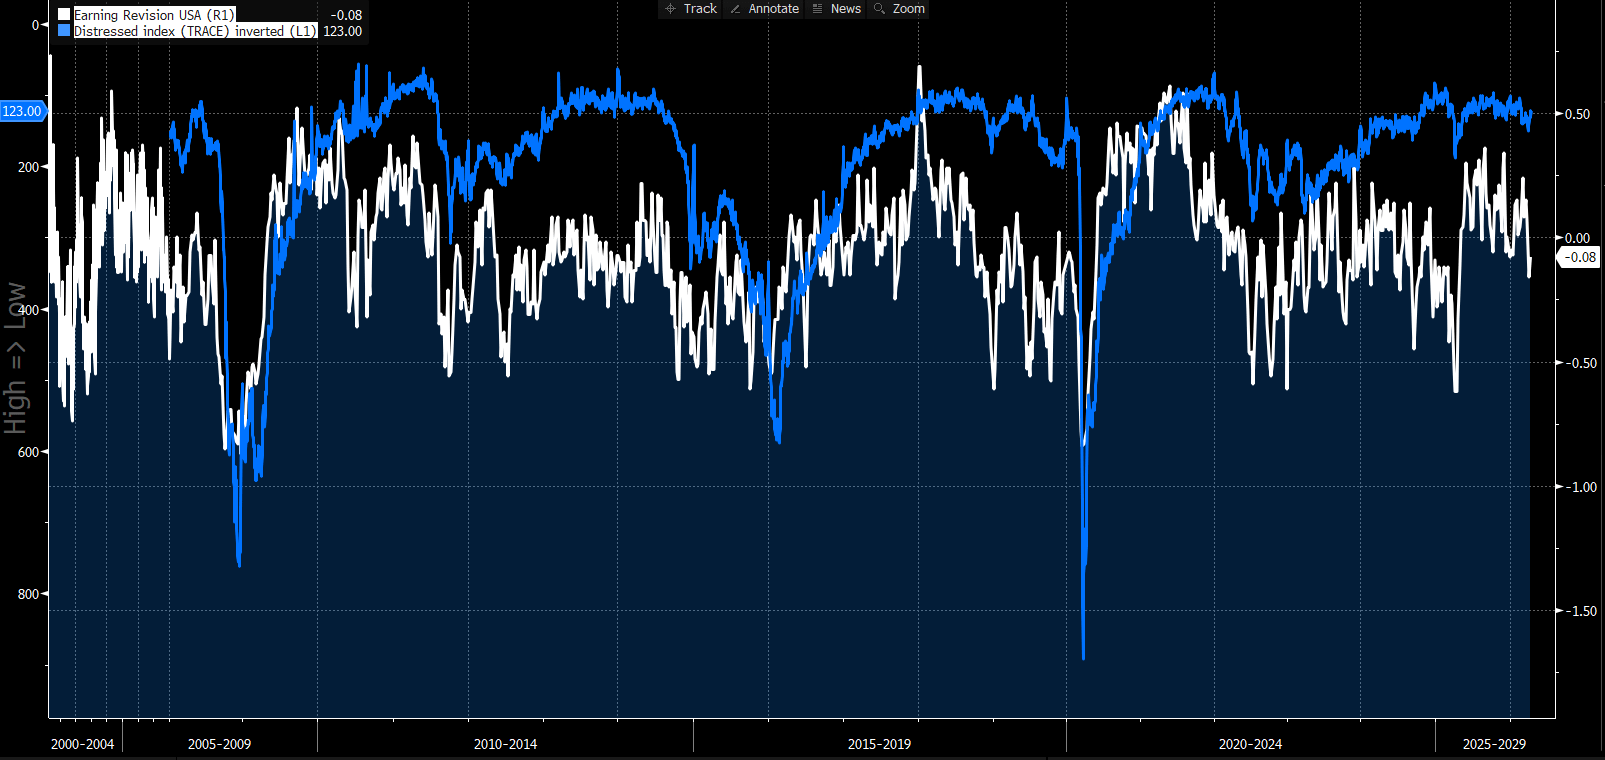
Task: Select the 2015-2019 period on the time axis
Action: 879,744
